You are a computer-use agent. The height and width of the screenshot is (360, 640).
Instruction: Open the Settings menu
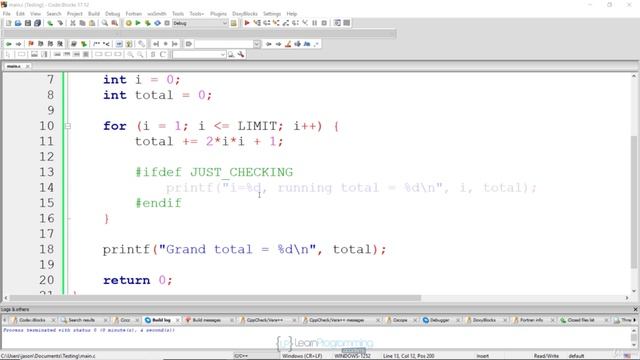click(272, 14)
